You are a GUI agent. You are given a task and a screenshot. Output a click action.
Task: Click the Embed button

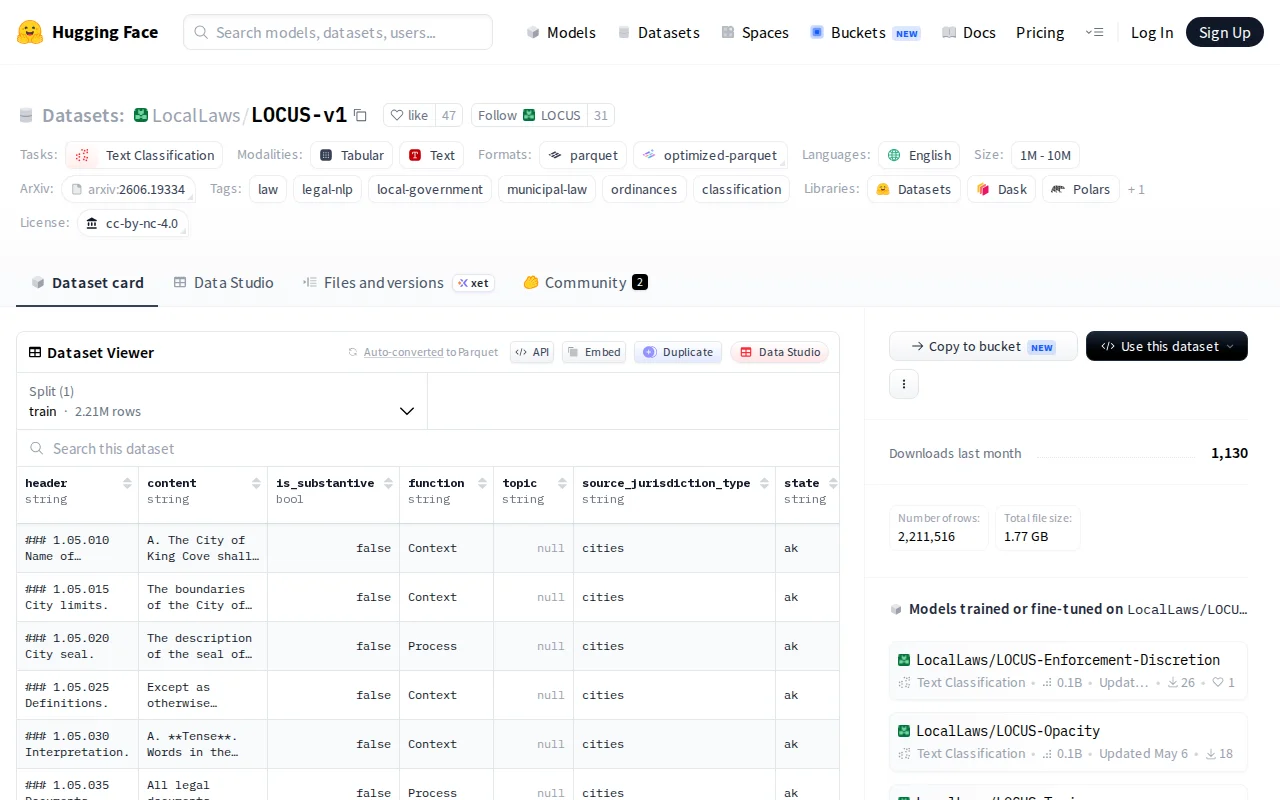click(x=594, y=352)
